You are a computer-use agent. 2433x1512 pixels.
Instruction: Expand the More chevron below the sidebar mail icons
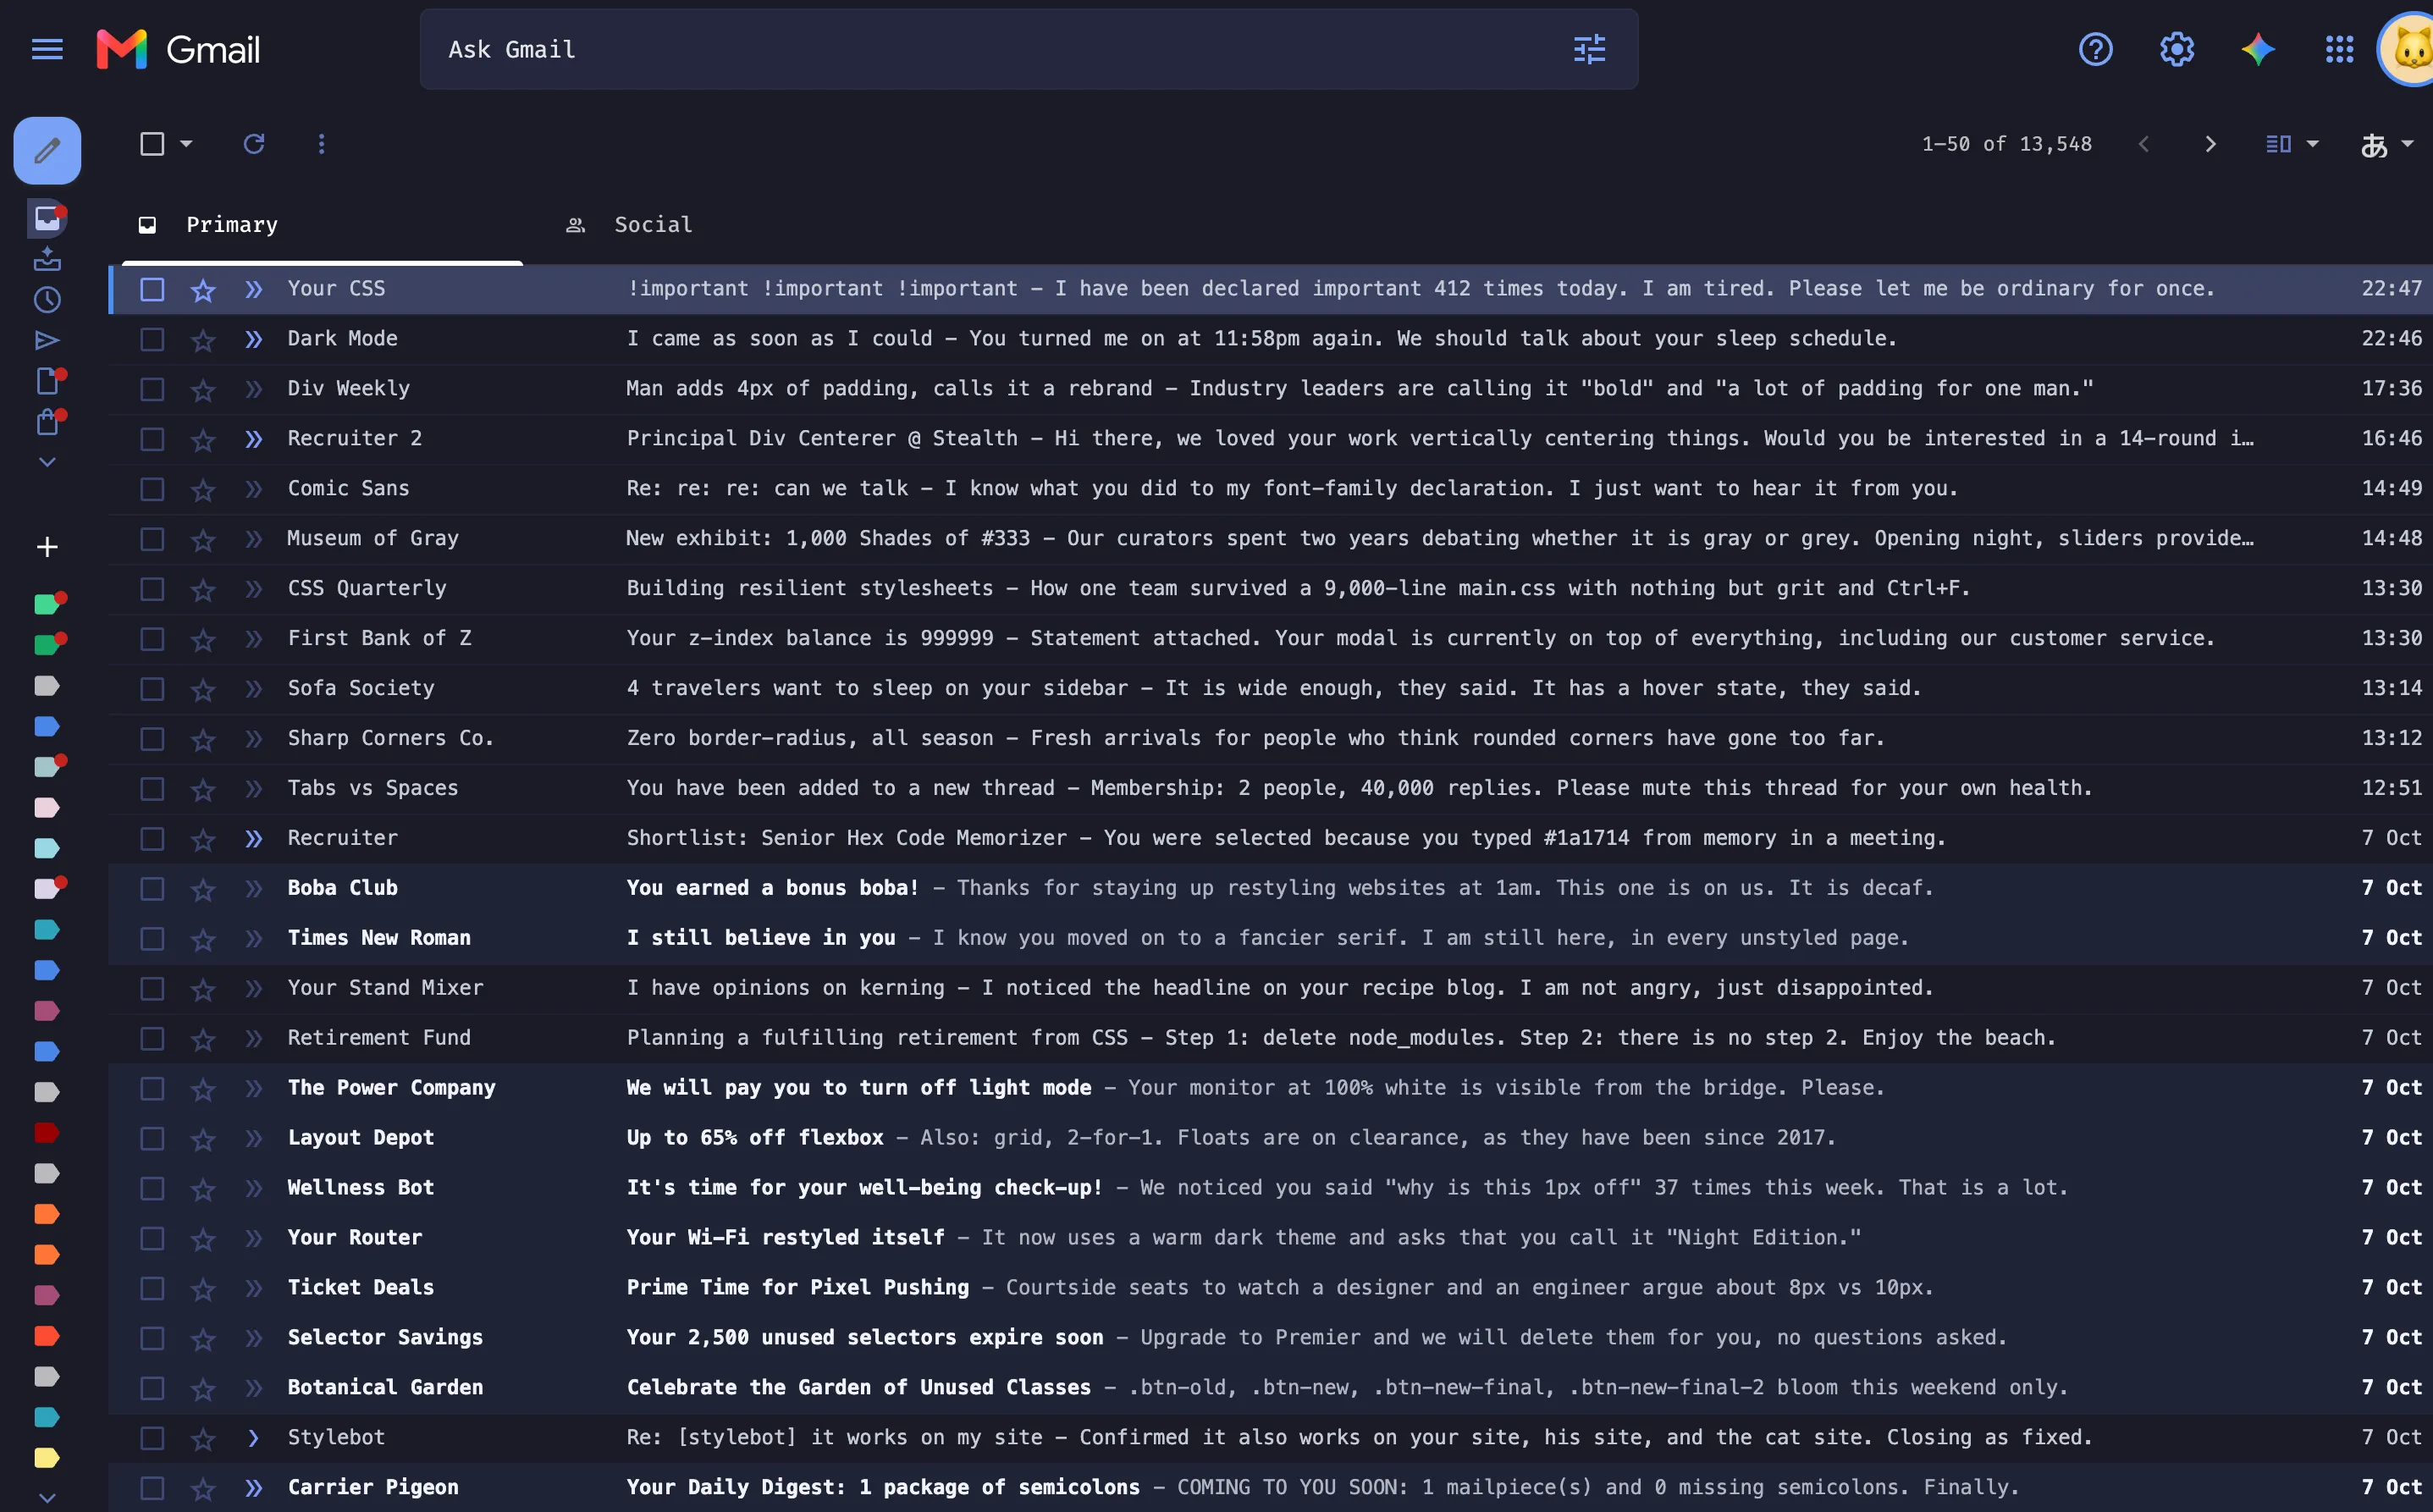[47, 462]
